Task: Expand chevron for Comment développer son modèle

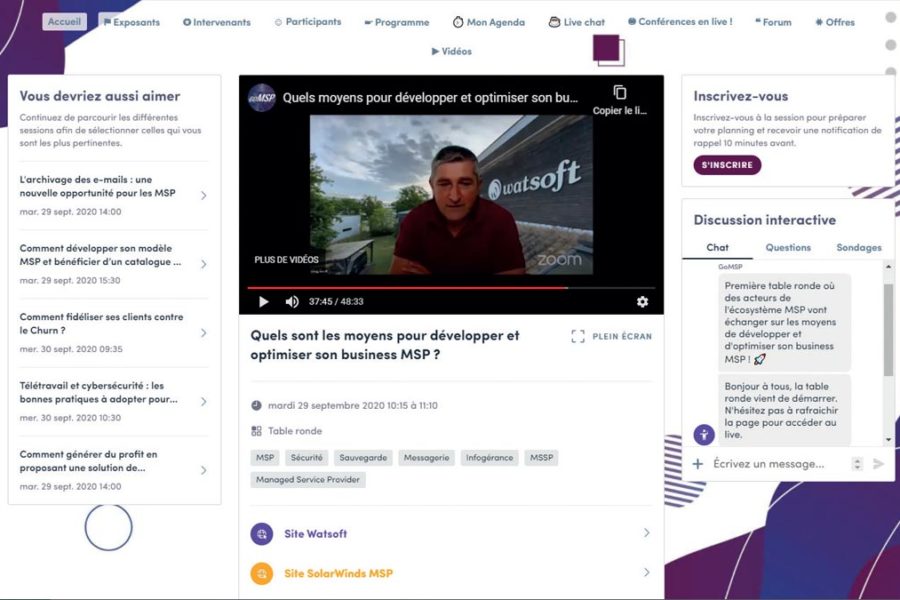Action: click(x=204, y=264)
